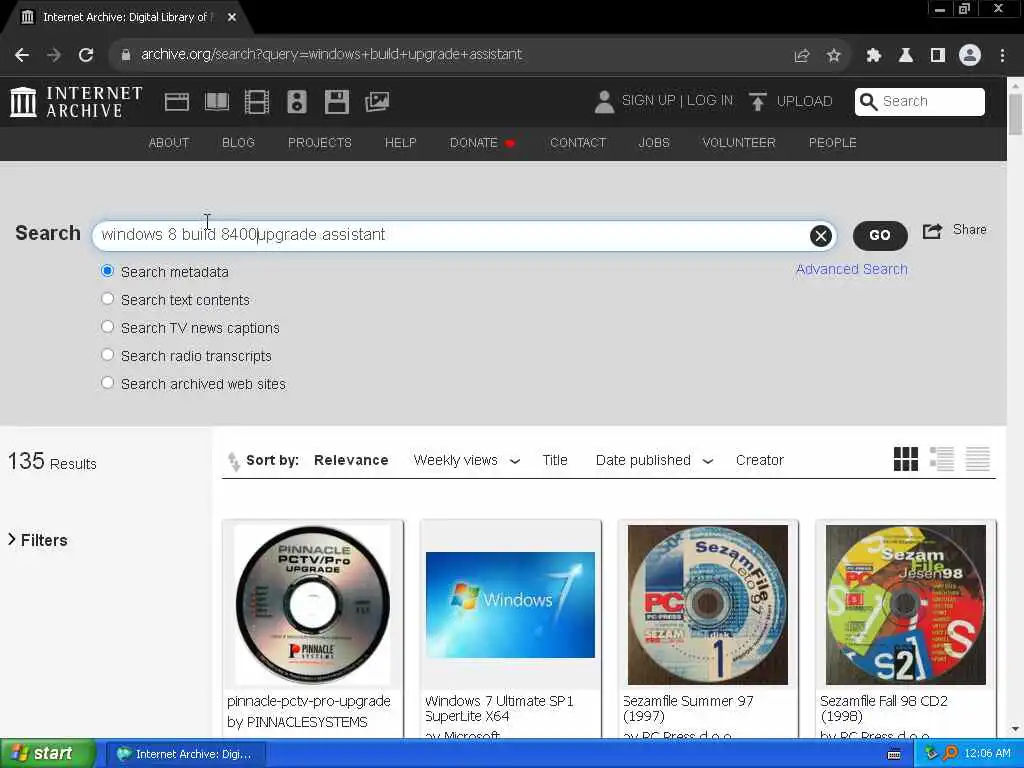Image resolution: width=1024 pixels, height=768 pixels.
Task: Select Search archived web sites option
Action: pyautogui.click(x=108, y=383)
